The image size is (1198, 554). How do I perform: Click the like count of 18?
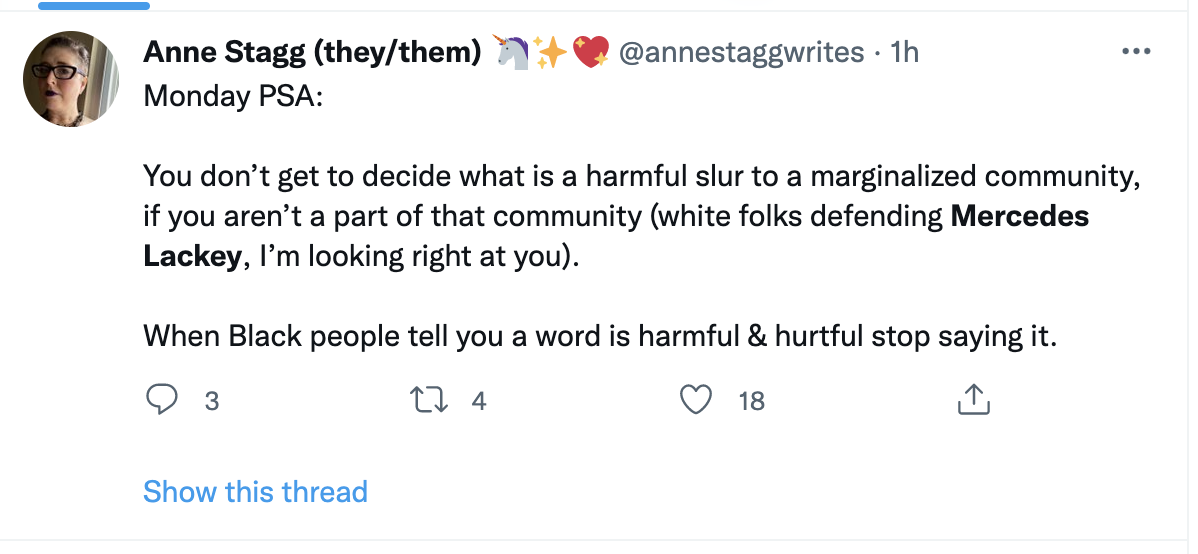coord(751,401)
